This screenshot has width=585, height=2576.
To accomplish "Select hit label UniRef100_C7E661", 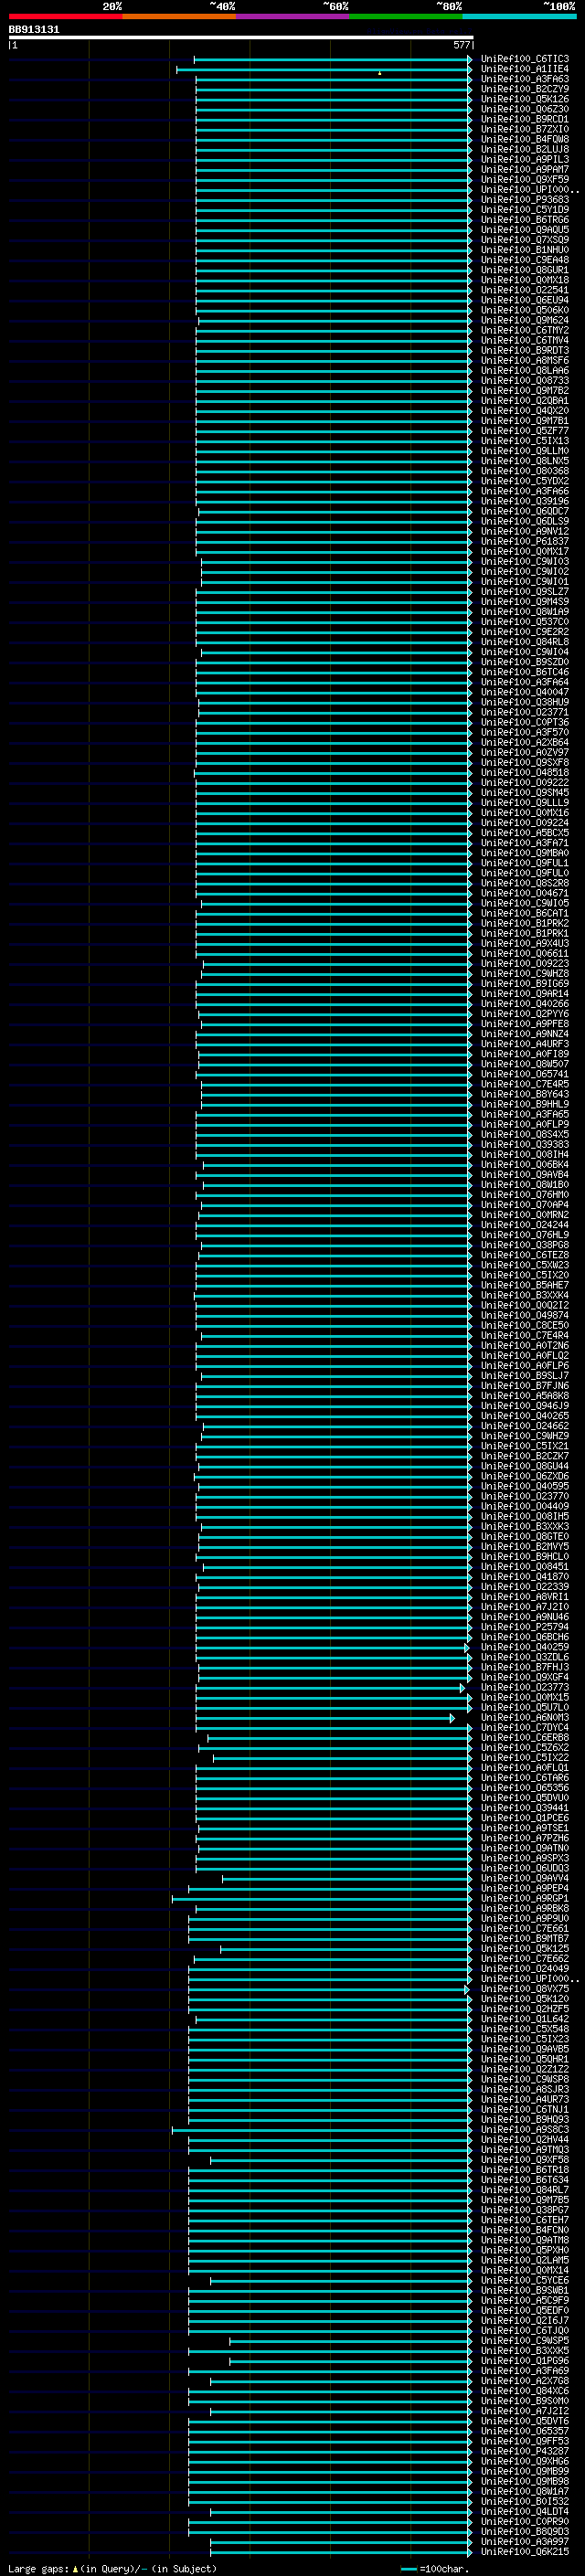I will click(524, 1928).
